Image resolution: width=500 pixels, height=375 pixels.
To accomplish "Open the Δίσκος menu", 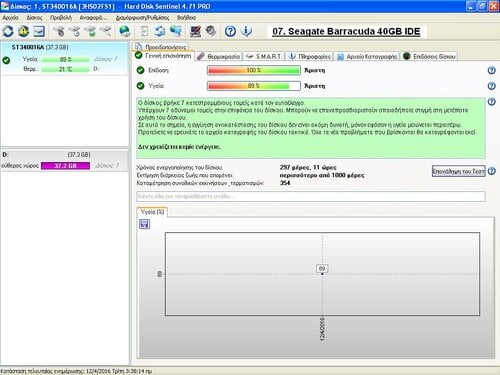I will (x=34, y=18).
